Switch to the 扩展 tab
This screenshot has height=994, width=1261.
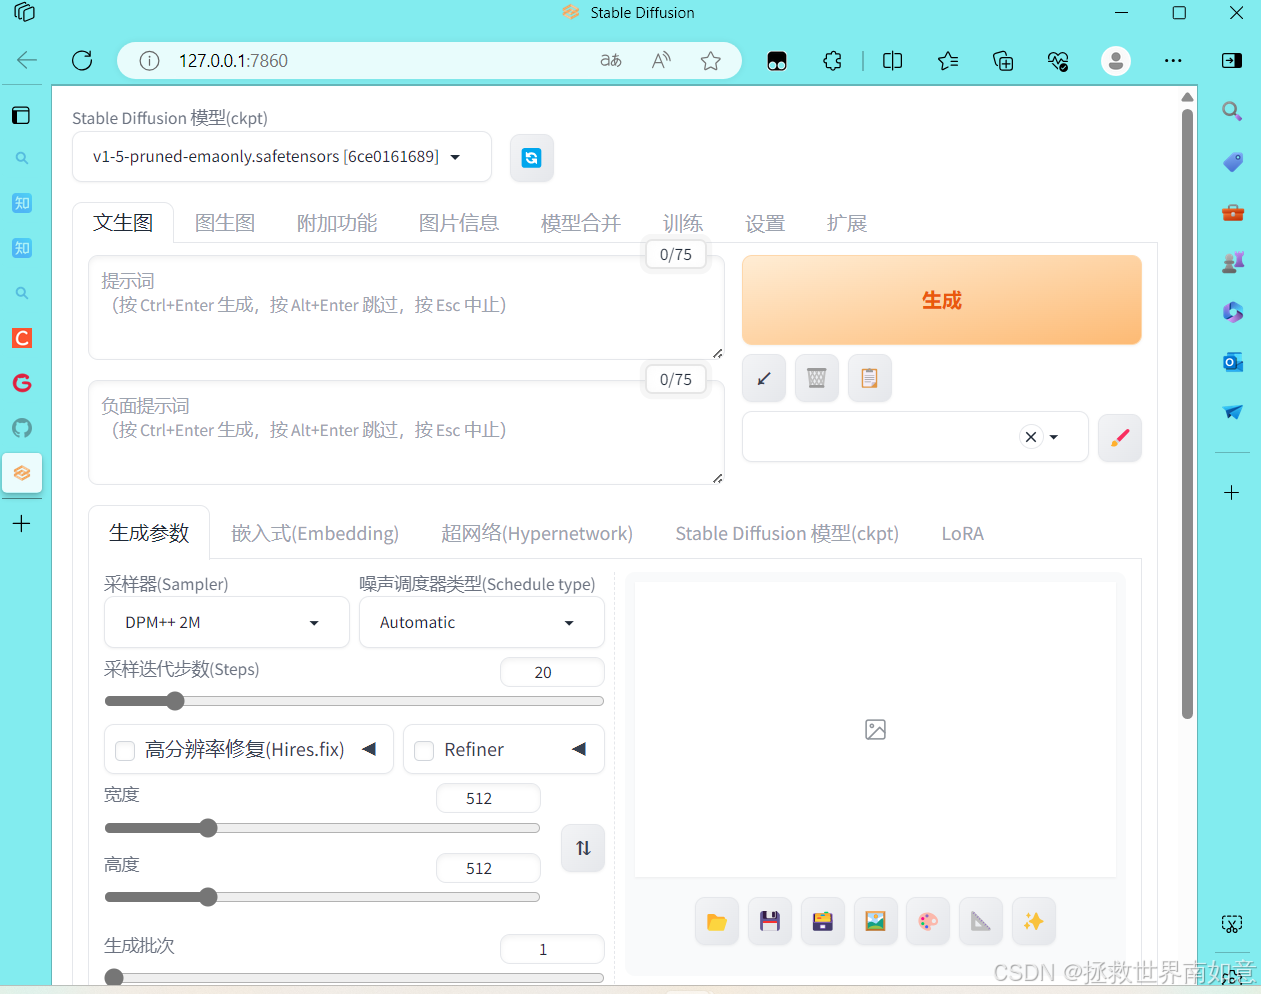click(847, 223)
